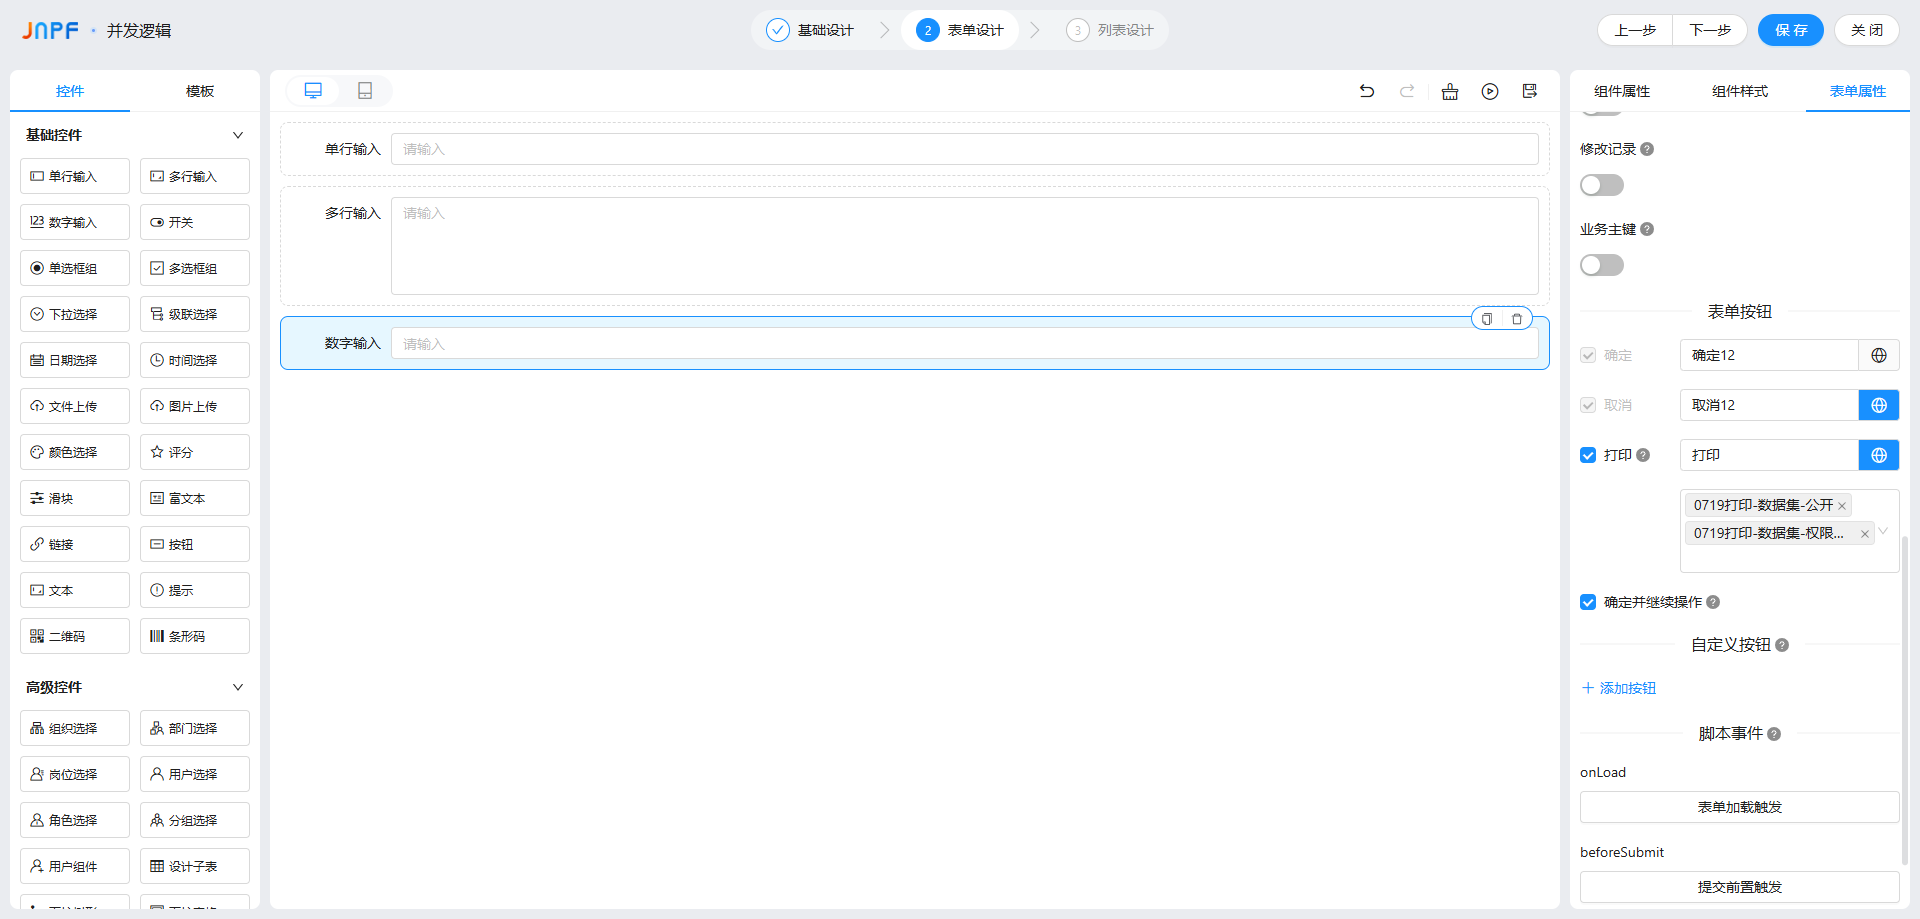This screenshot has width=1920, height=919.
Task: Click the disabled 确定 checkbox
Action: click(1588, 355)
